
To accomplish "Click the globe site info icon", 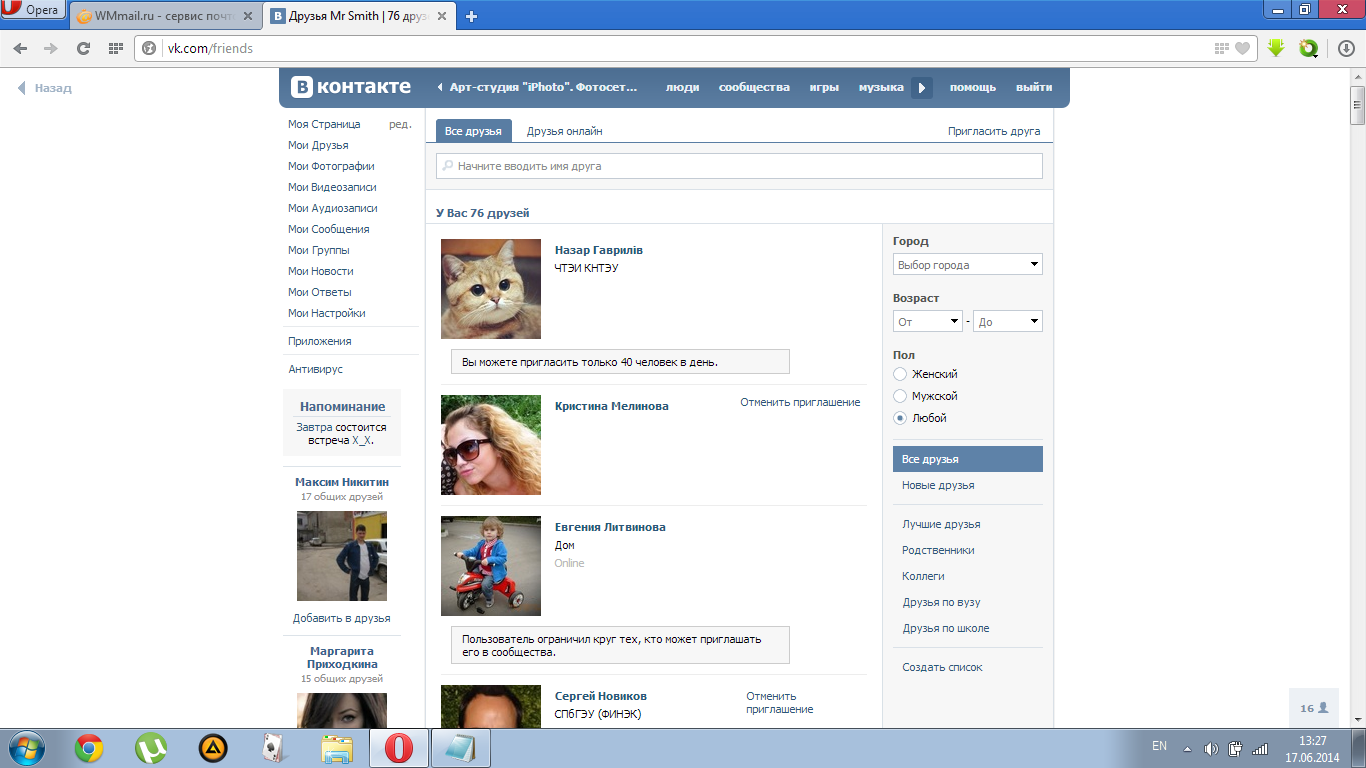I will coord(150,48).
